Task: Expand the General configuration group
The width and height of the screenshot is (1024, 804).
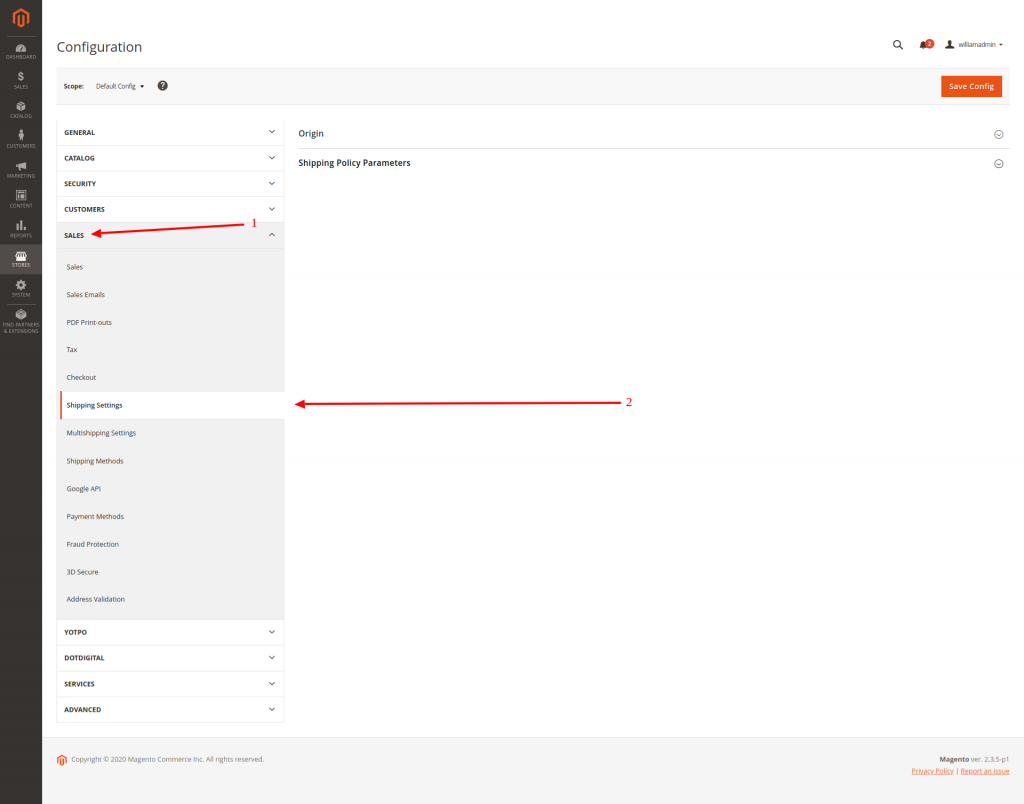Action: [170, 132]
